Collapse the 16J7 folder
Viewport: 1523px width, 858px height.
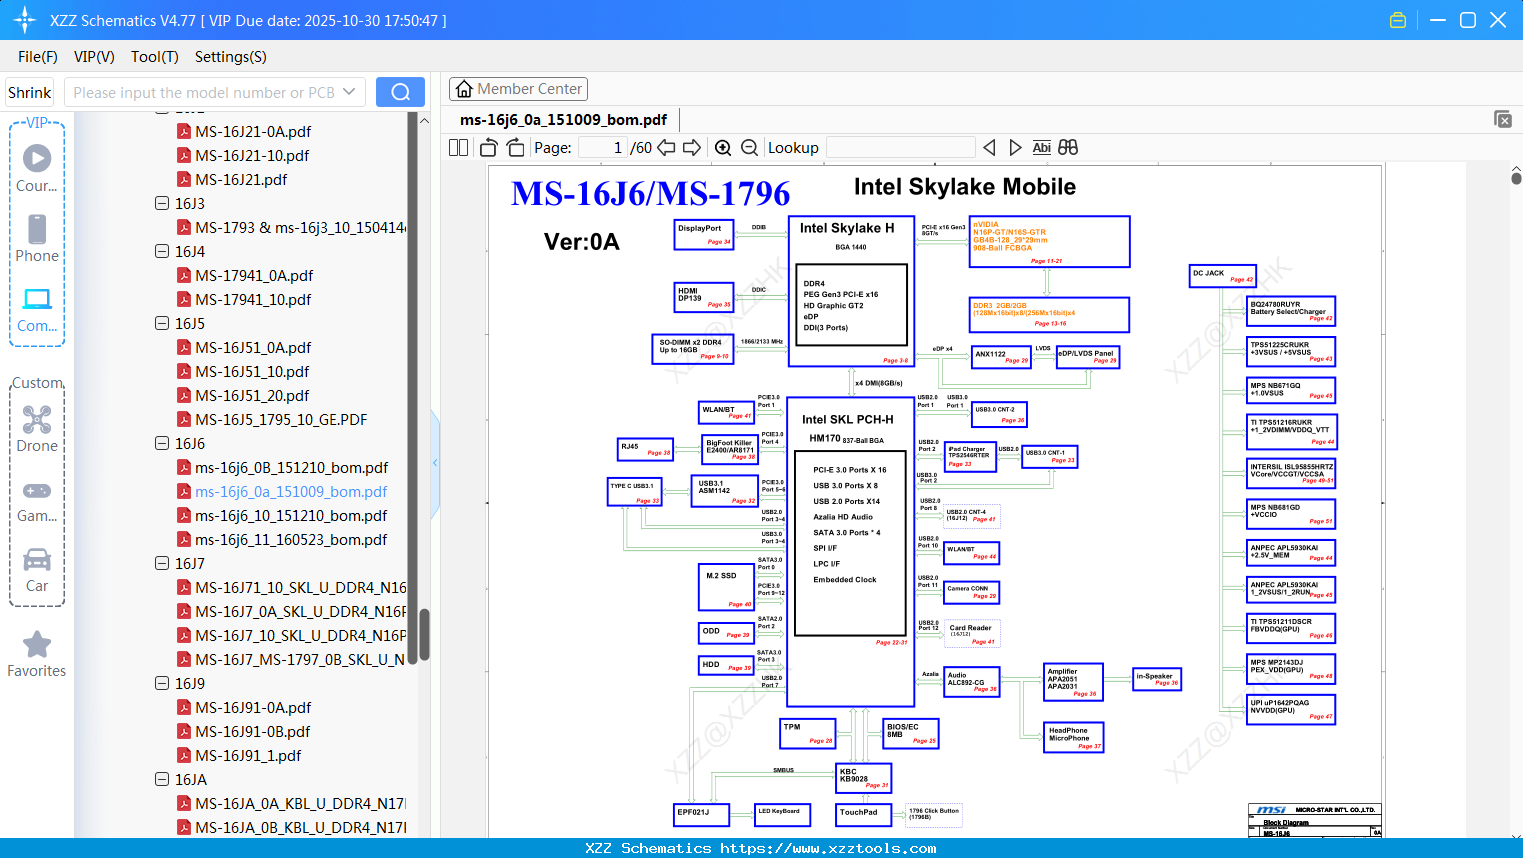click(x=162, y=563)
